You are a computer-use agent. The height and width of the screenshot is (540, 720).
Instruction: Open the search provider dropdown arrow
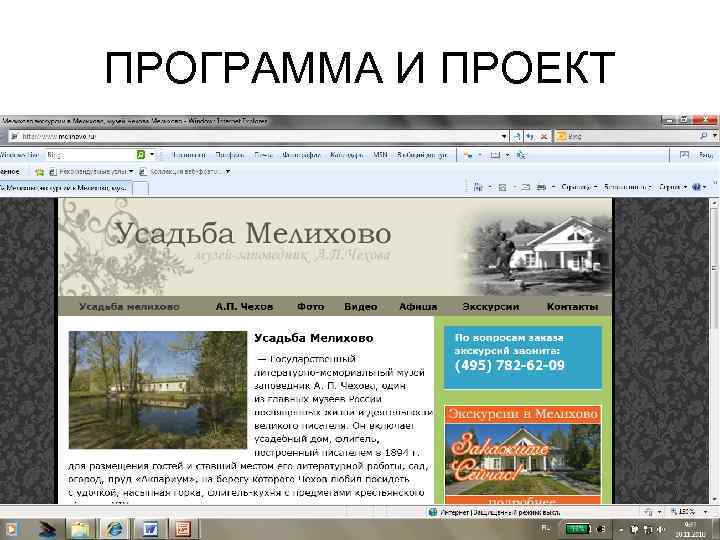point(714,135)
